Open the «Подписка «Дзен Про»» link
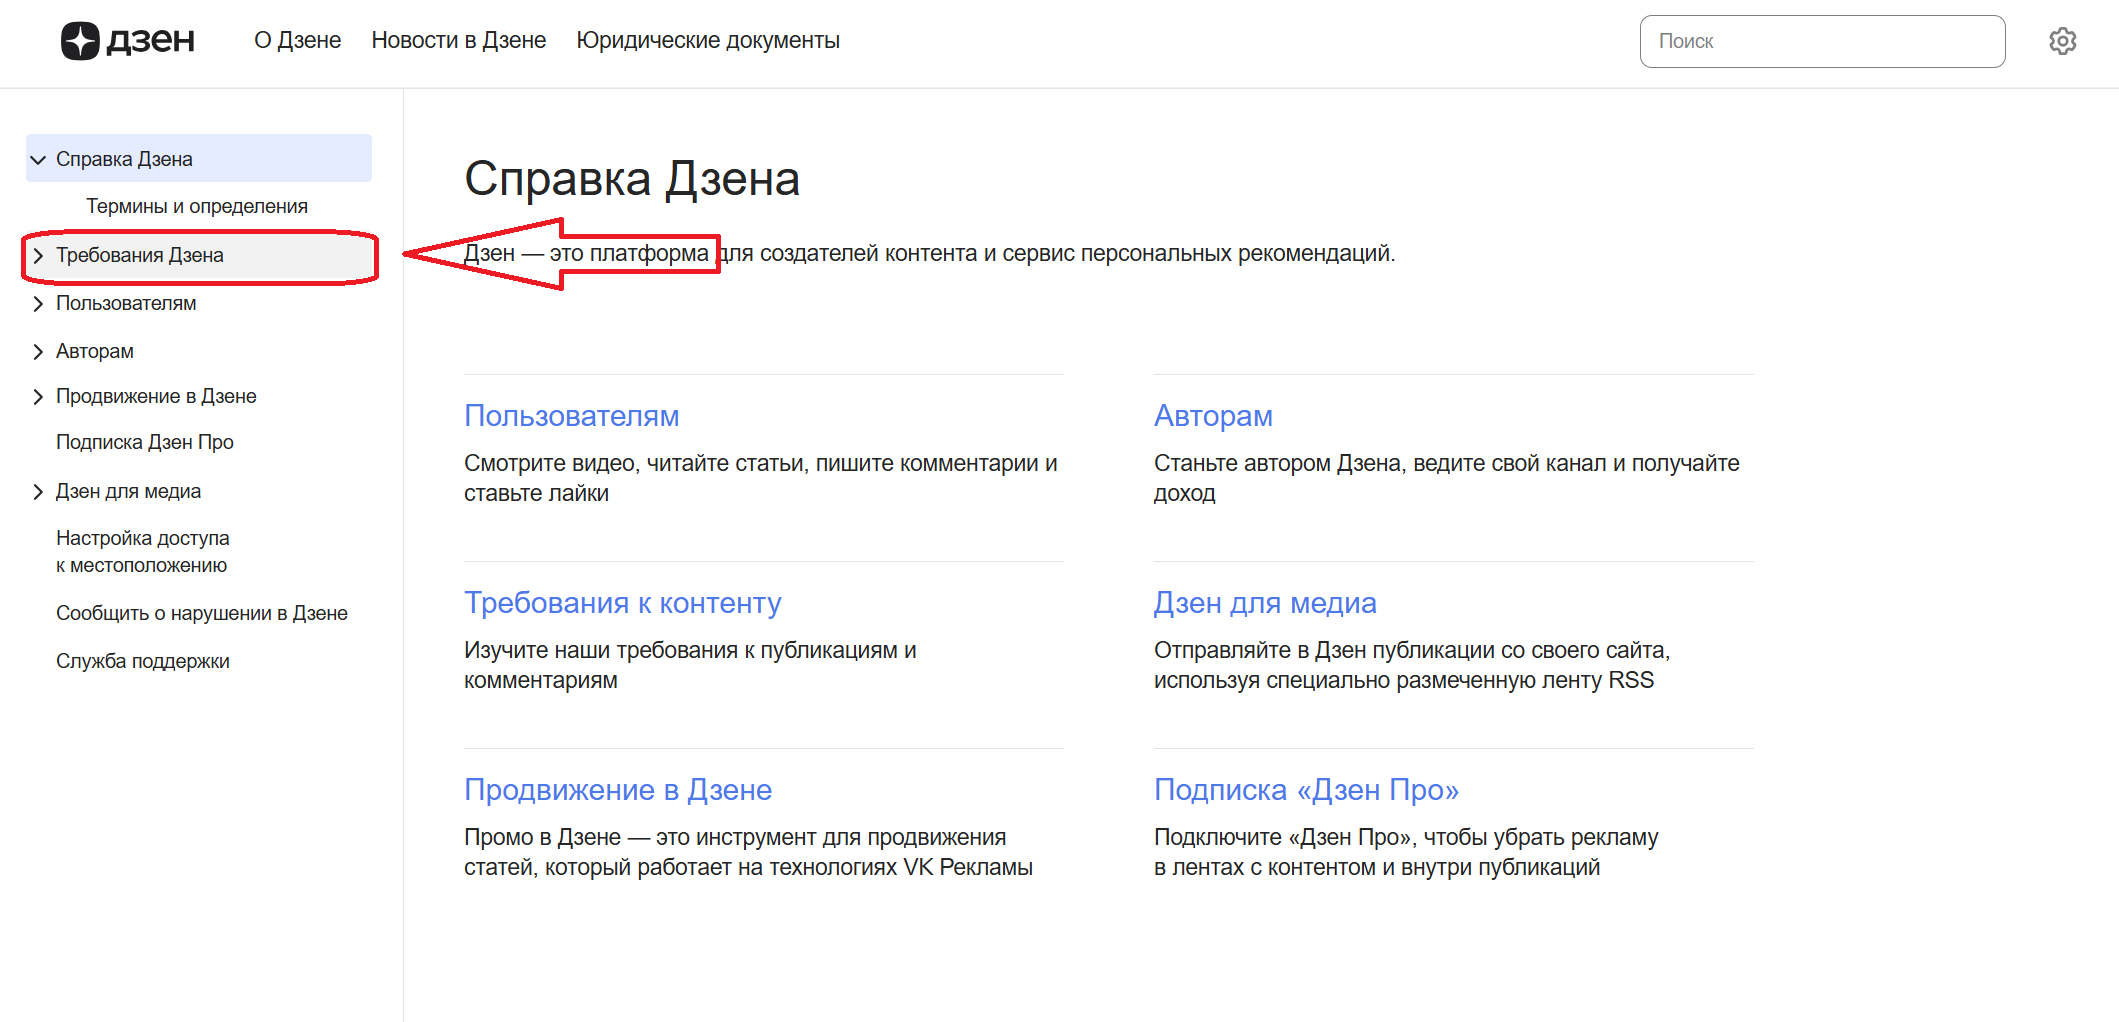2119x1022 pixels. pos(1306,790)
